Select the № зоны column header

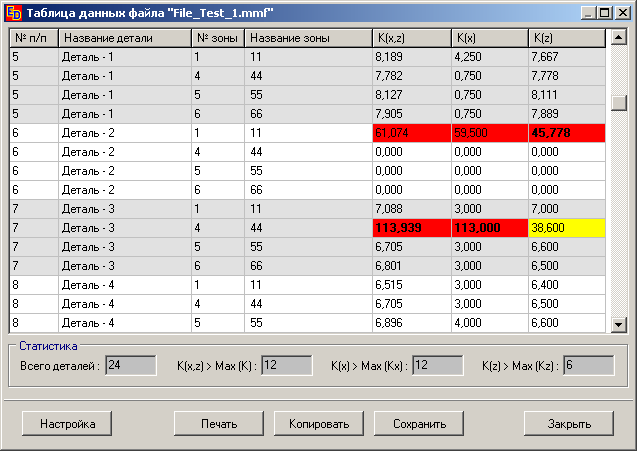[217, 38]
